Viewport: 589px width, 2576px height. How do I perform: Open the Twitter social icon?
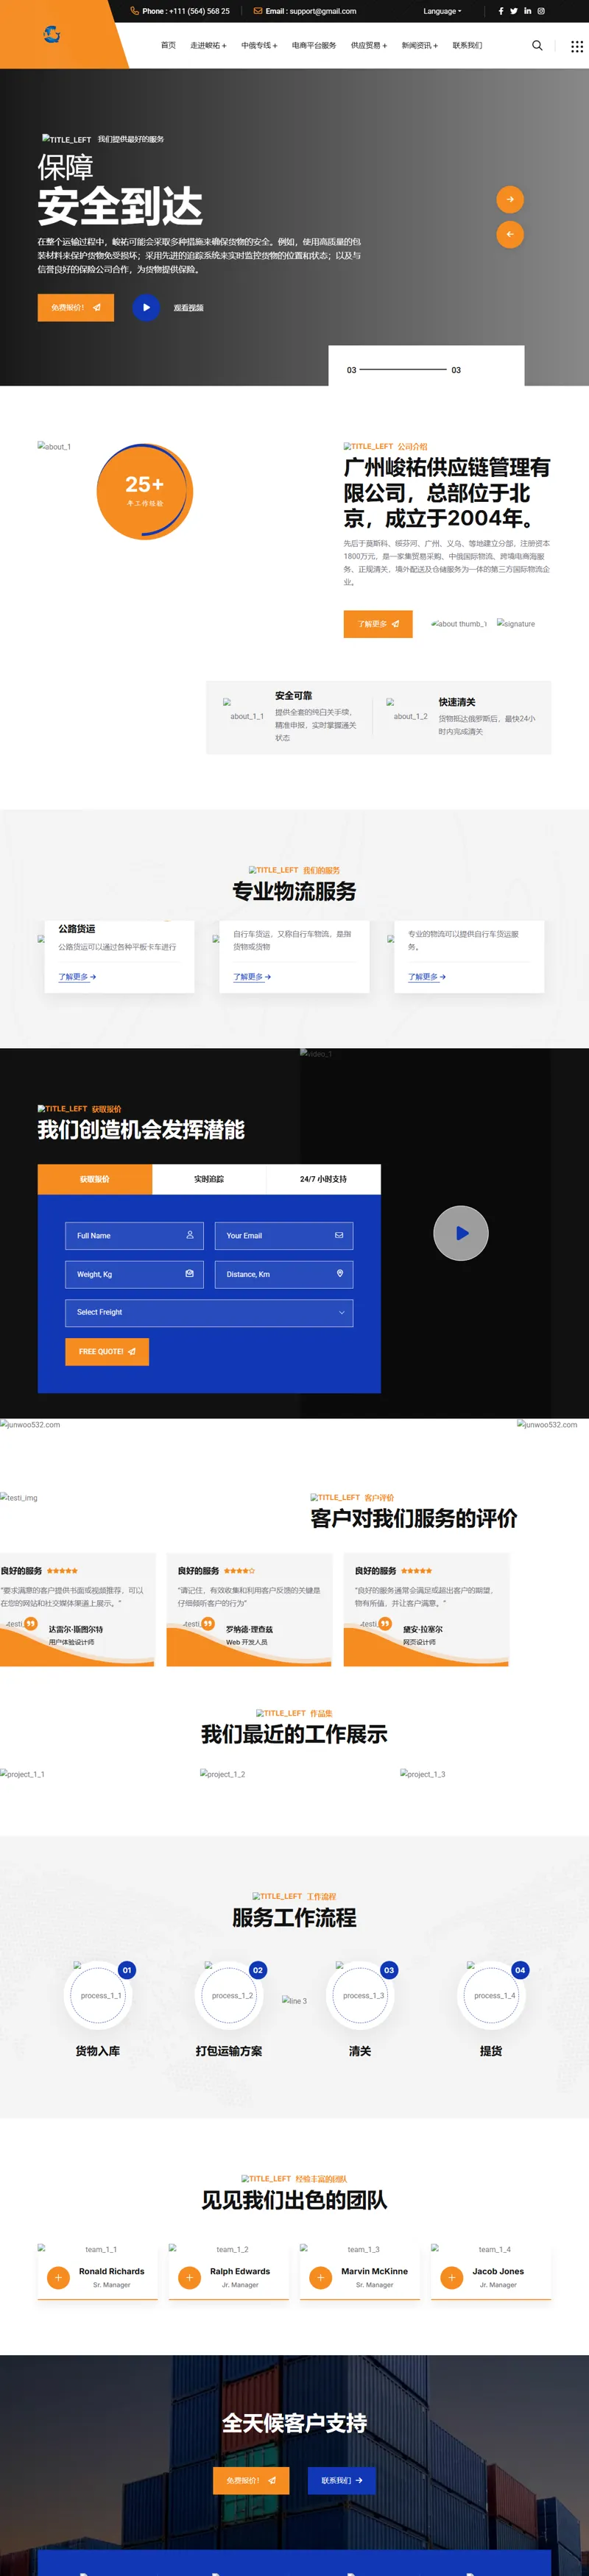coord(514,11)
